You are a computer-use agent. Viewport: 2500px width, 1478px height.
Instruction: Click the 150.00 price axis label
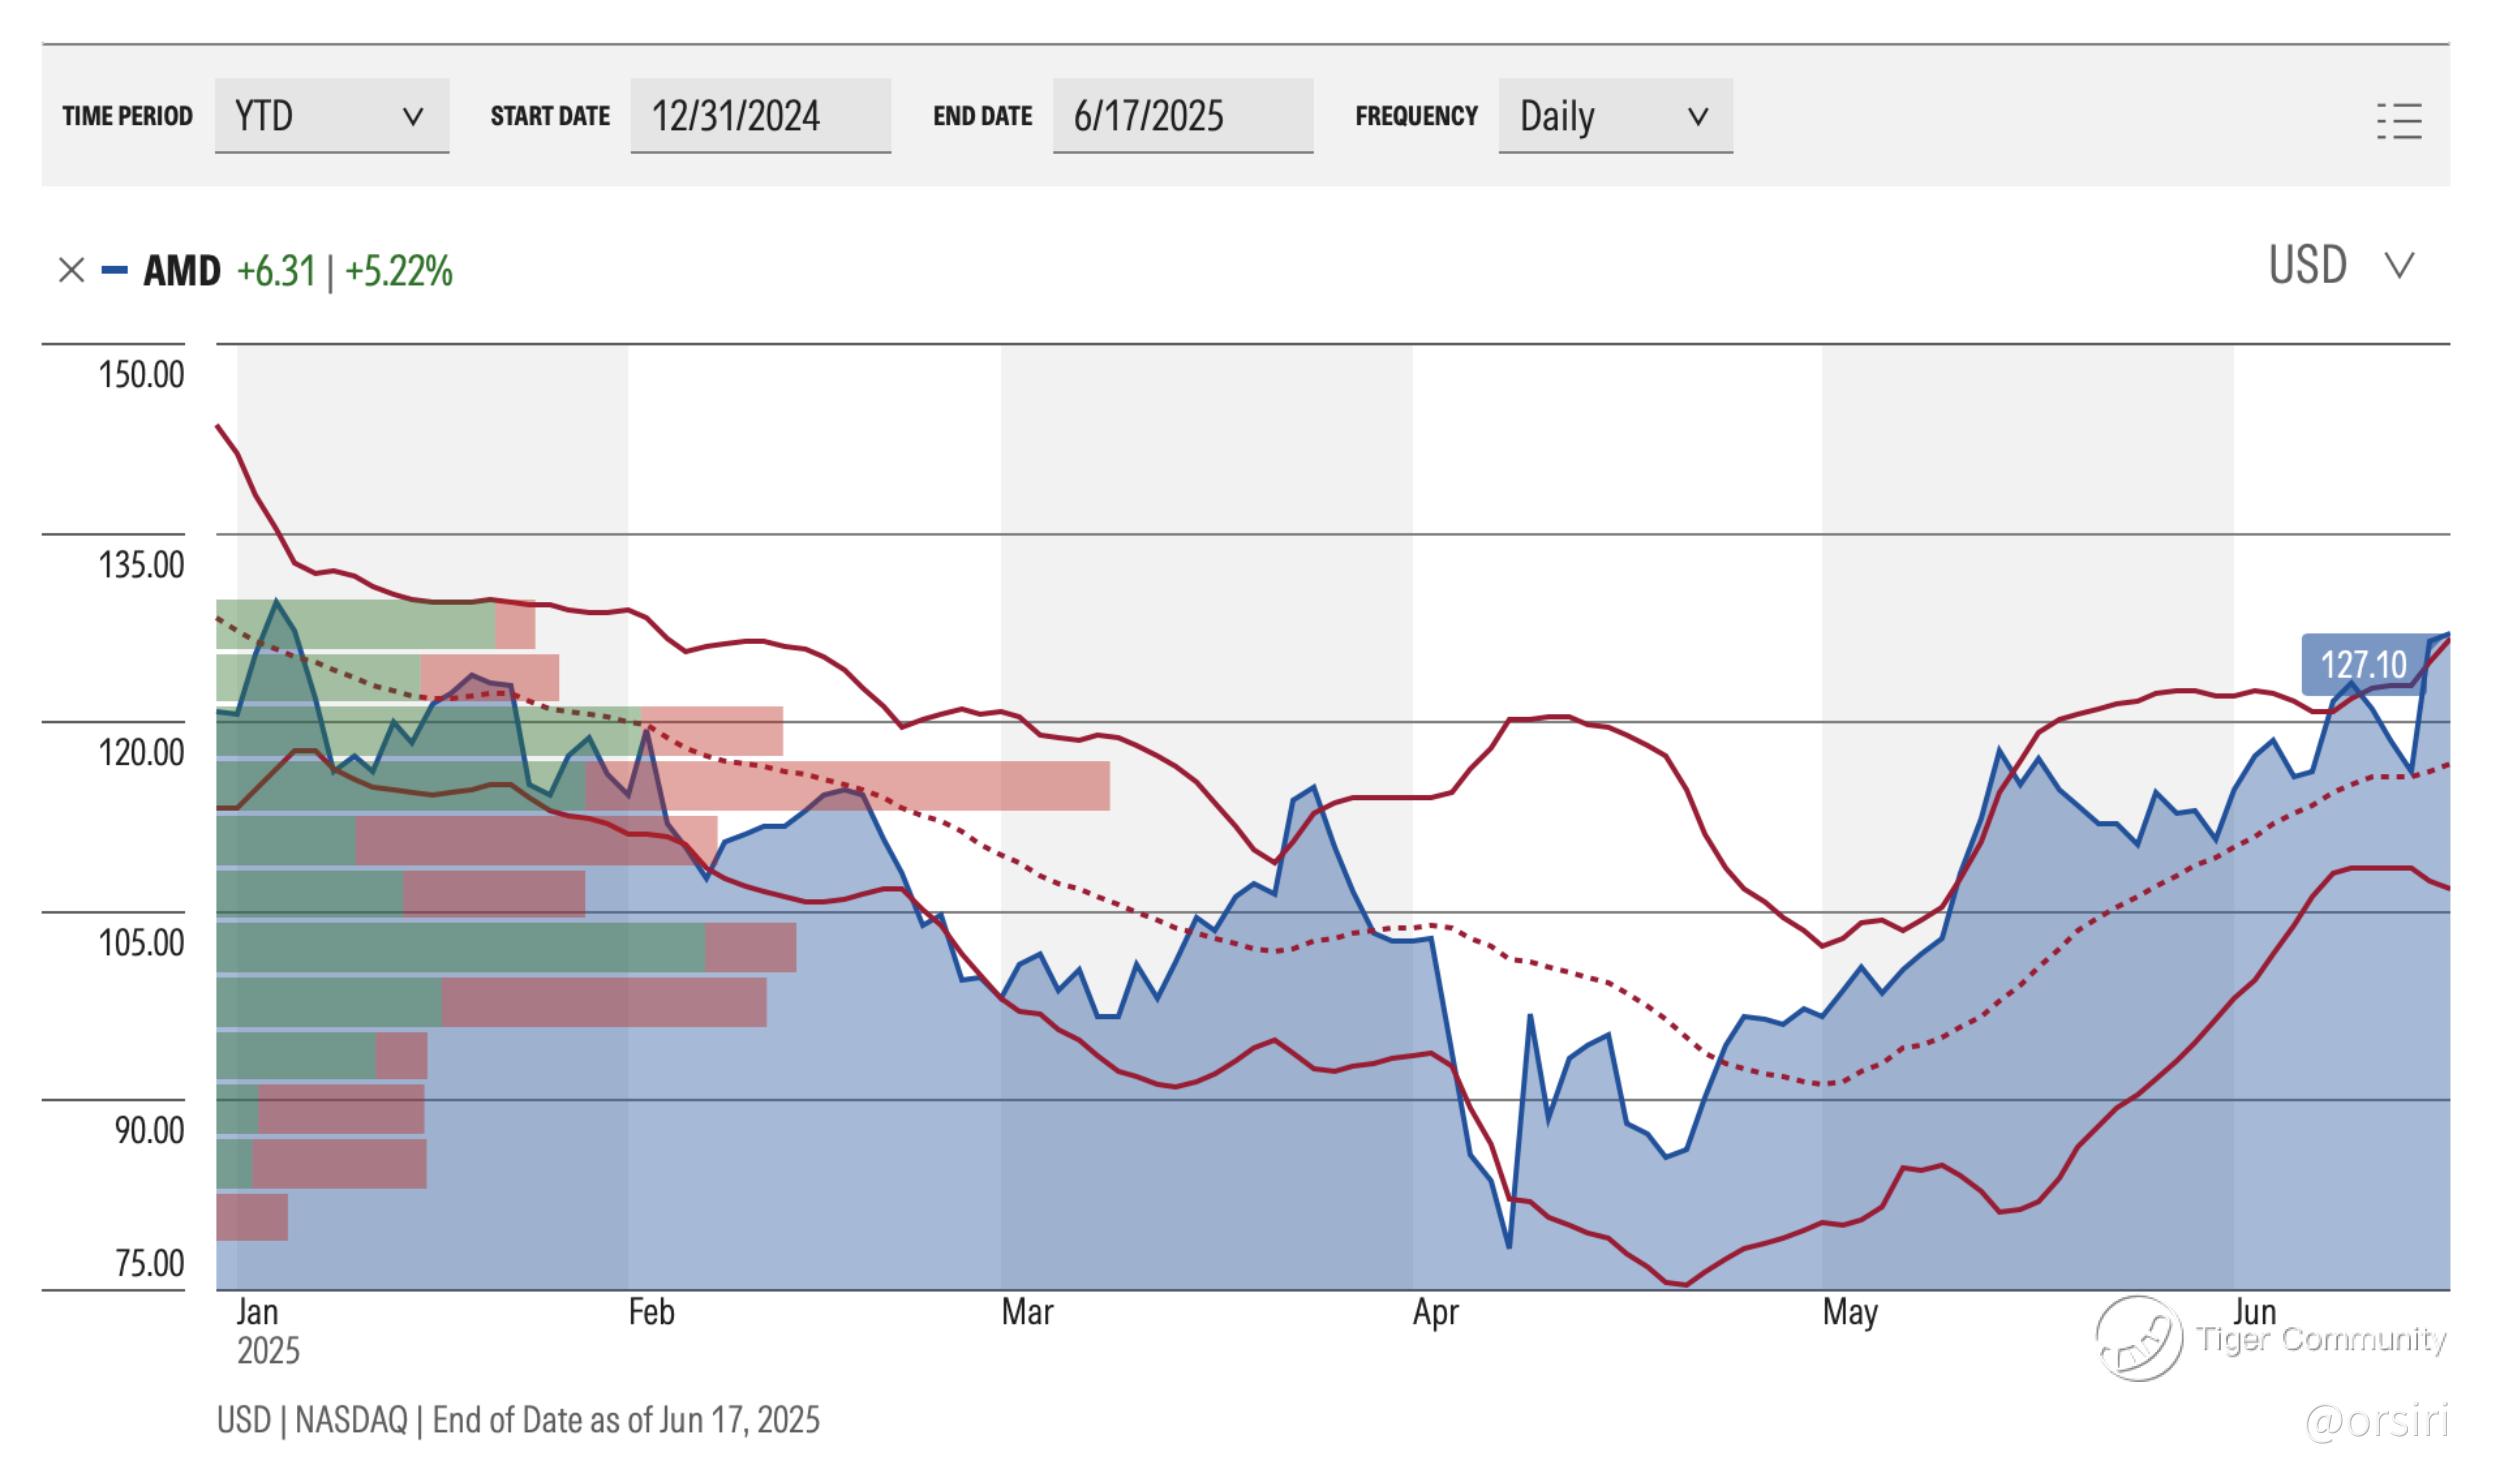(141, 375)
